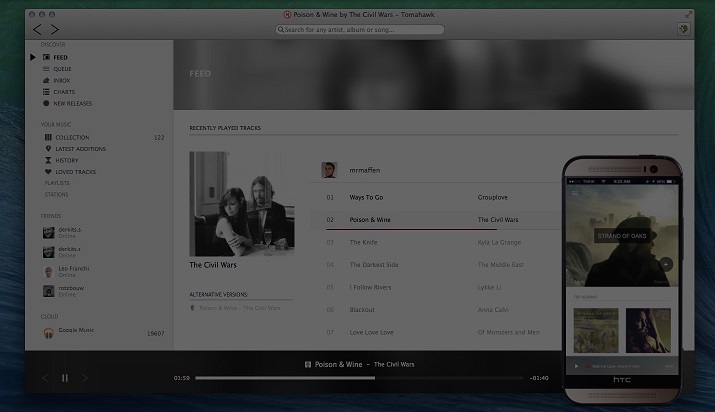The image size is (715, 412).
Task: Select track Love Love Love
Action: coord(371,333)
